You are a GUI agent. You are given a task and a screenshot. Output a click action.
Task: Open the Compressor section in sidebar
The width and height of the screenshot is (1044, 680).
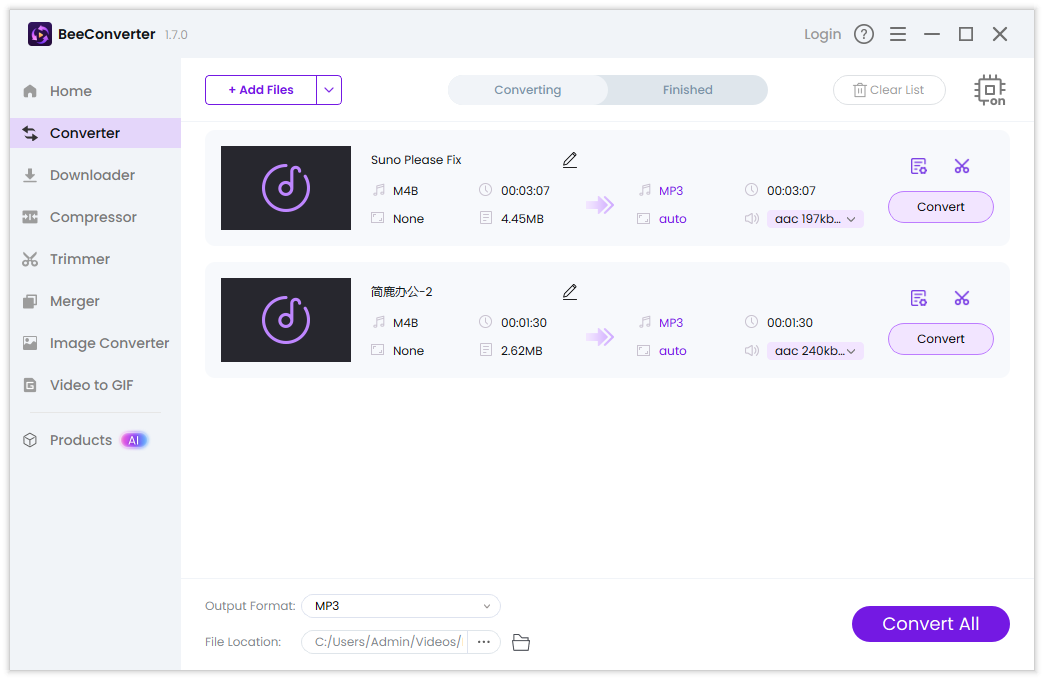pyautogui.click(x=93, y=217)
